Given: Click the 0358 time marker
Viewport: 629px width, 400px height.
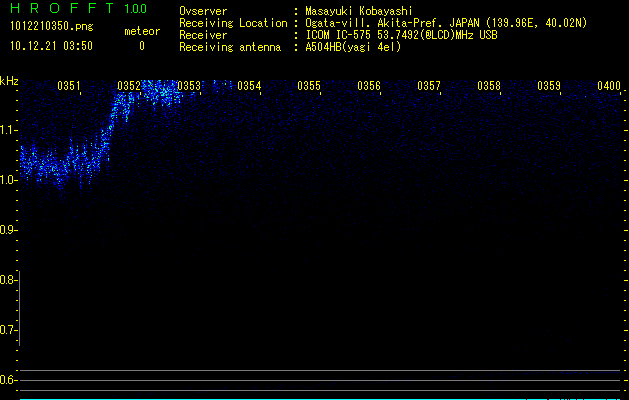Looking at the screenshot, I should [489, 86].
